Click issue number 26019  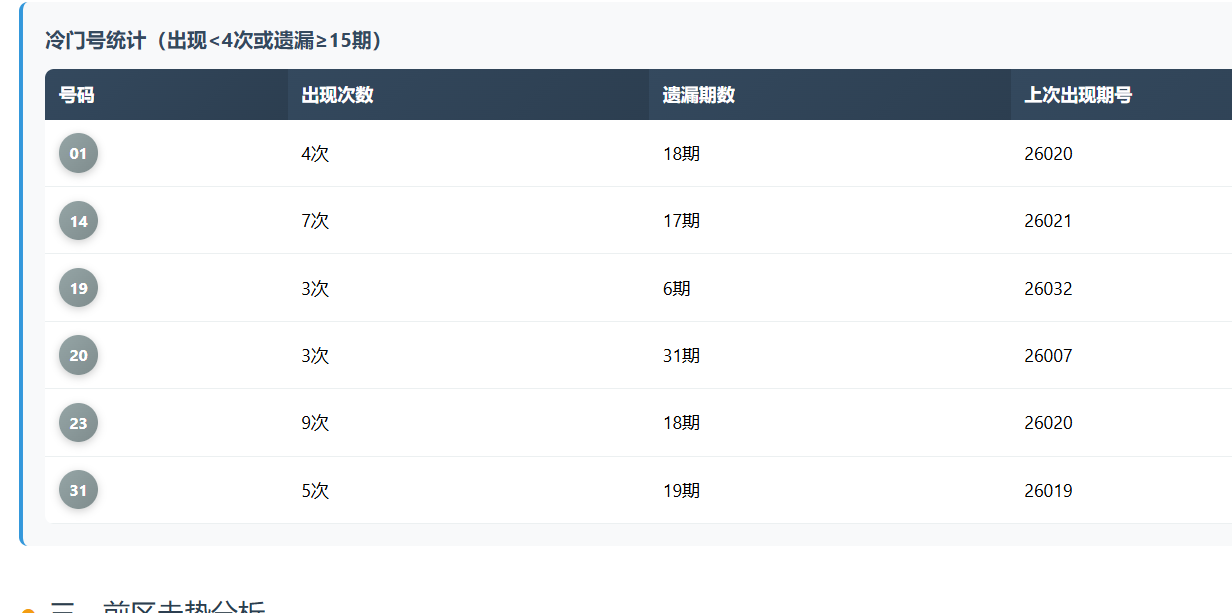[x=1048, y=491]
